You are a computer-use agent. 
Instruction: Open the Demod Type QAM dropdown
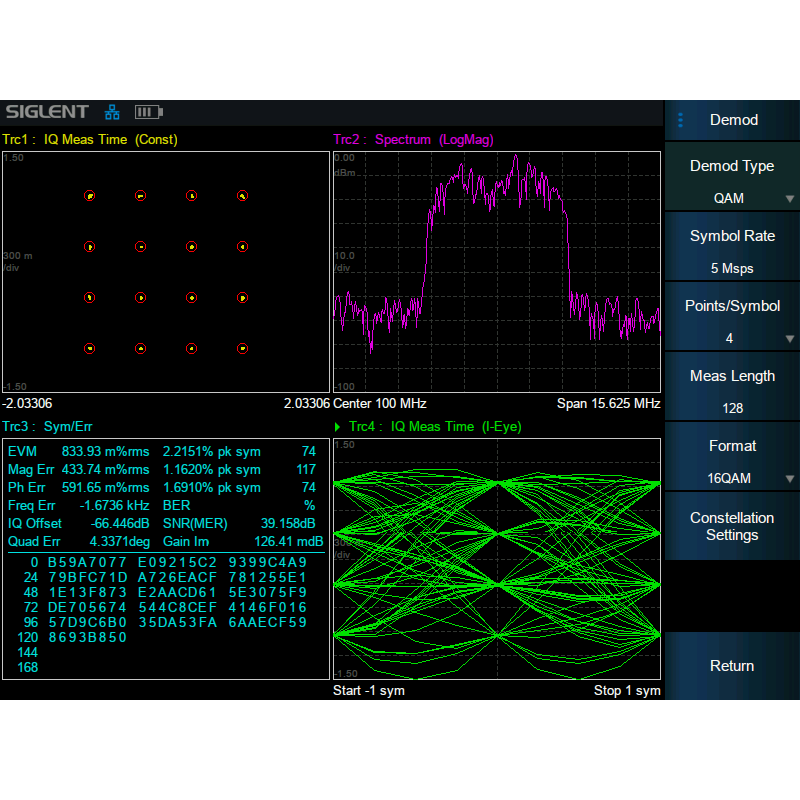[732, 181]
